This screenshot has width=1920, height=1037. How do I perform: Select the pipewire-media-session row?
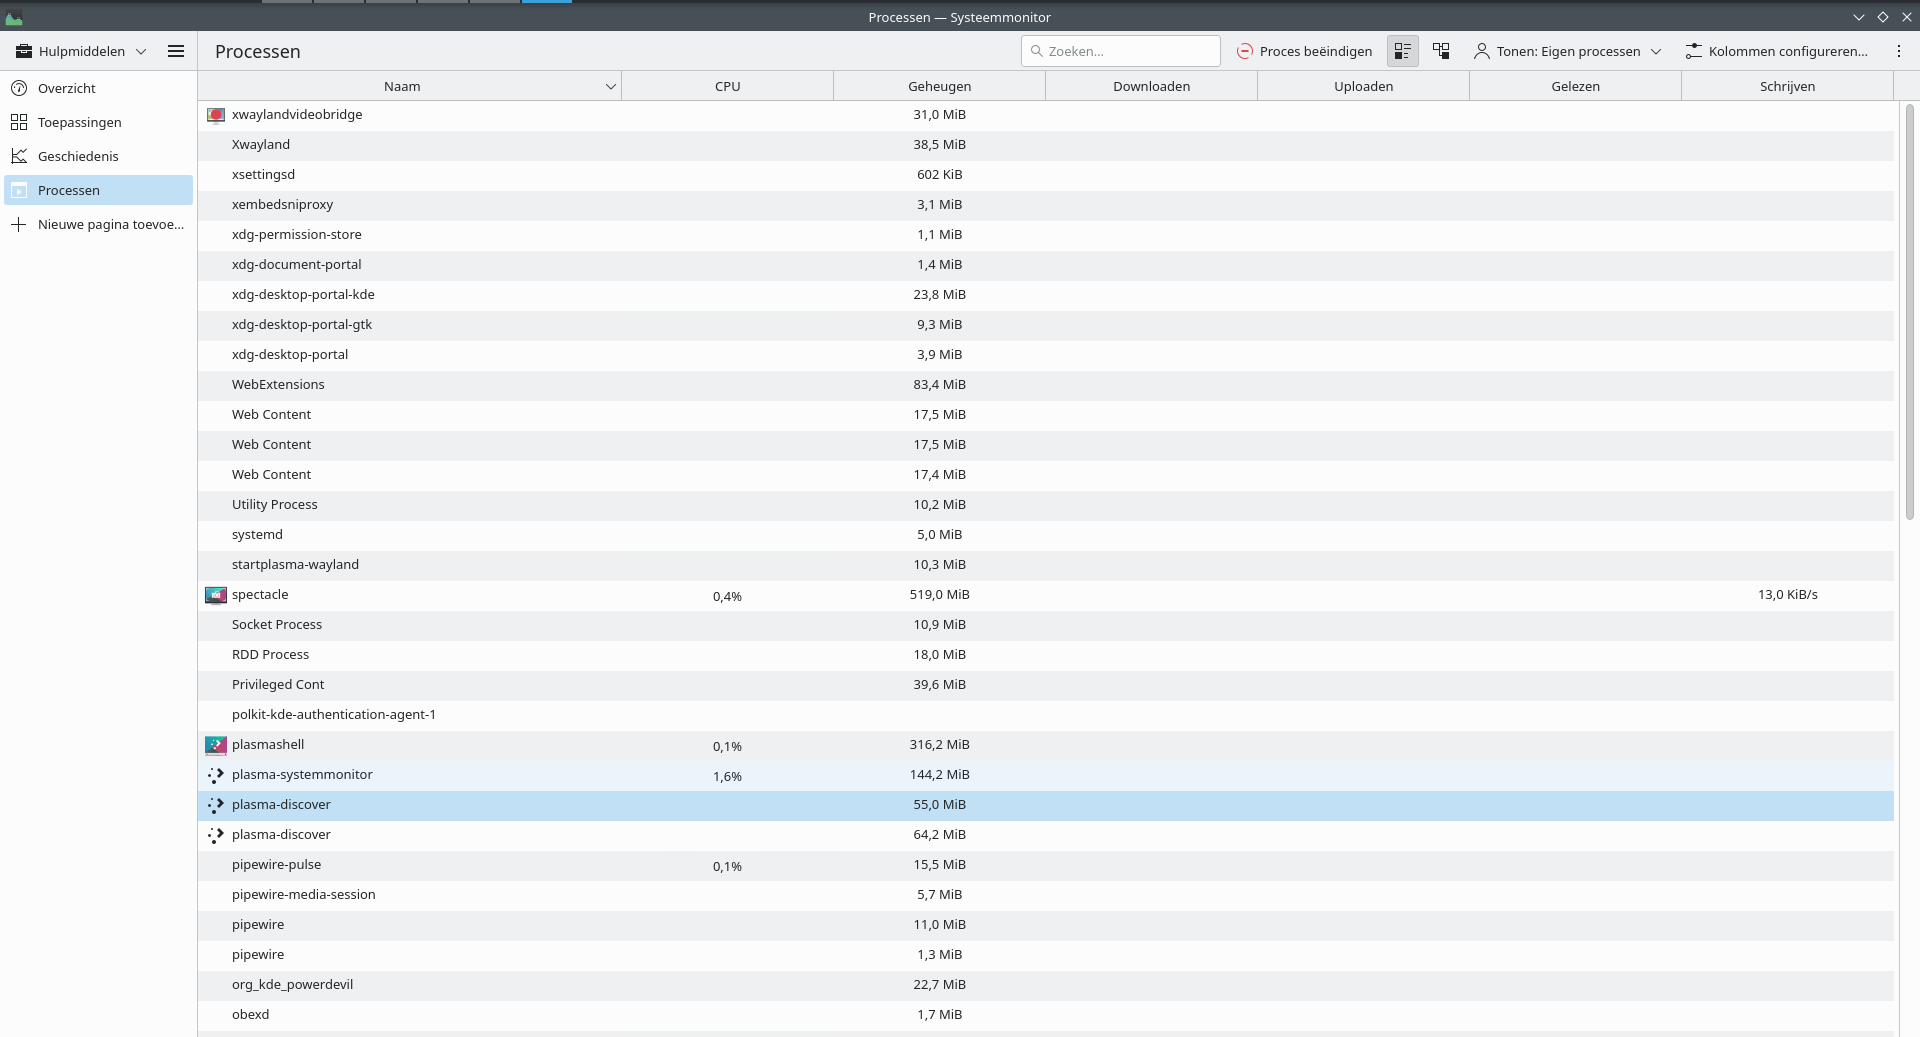tap(1045, 895)
